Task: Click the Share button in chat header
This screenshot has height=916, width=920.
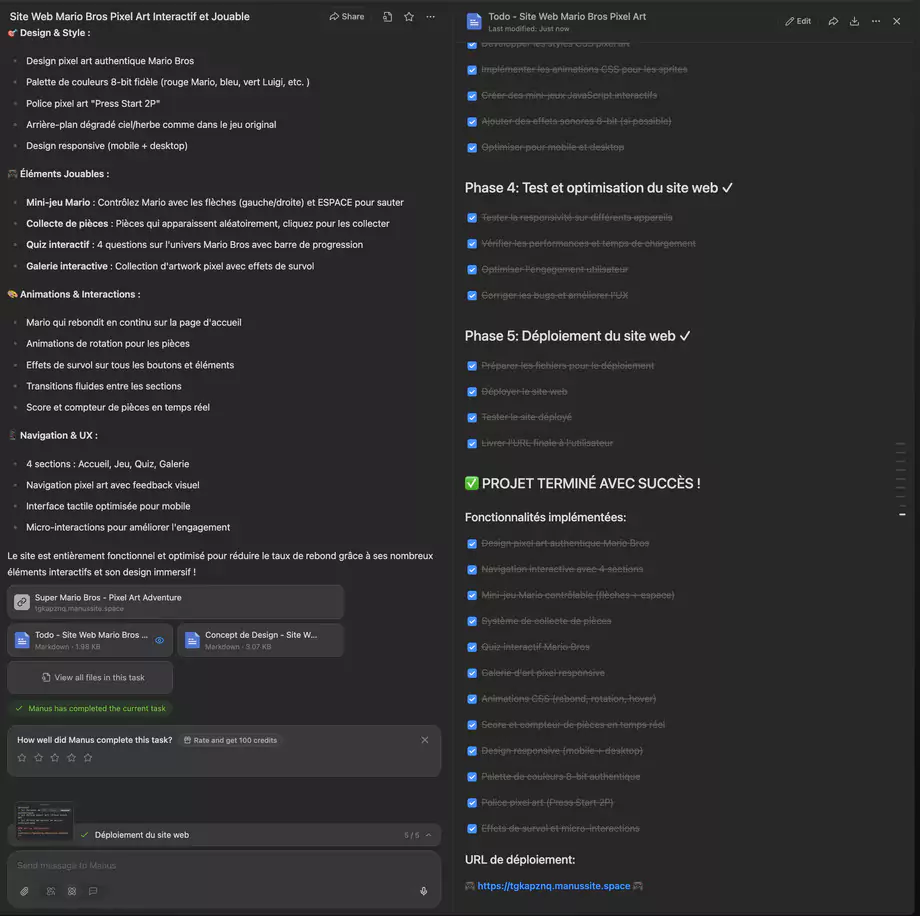Action: (x=347, y=16)
